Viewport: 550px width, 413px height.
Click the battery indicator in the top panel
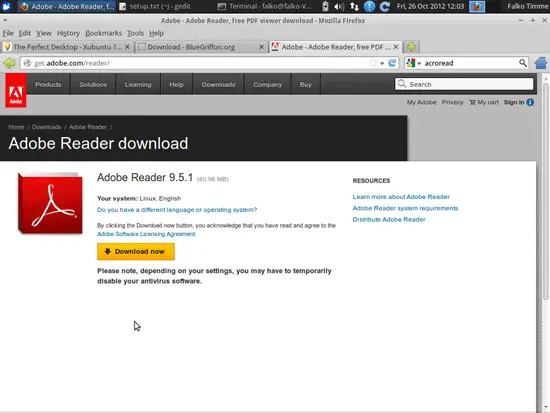(x=325, y=6)
